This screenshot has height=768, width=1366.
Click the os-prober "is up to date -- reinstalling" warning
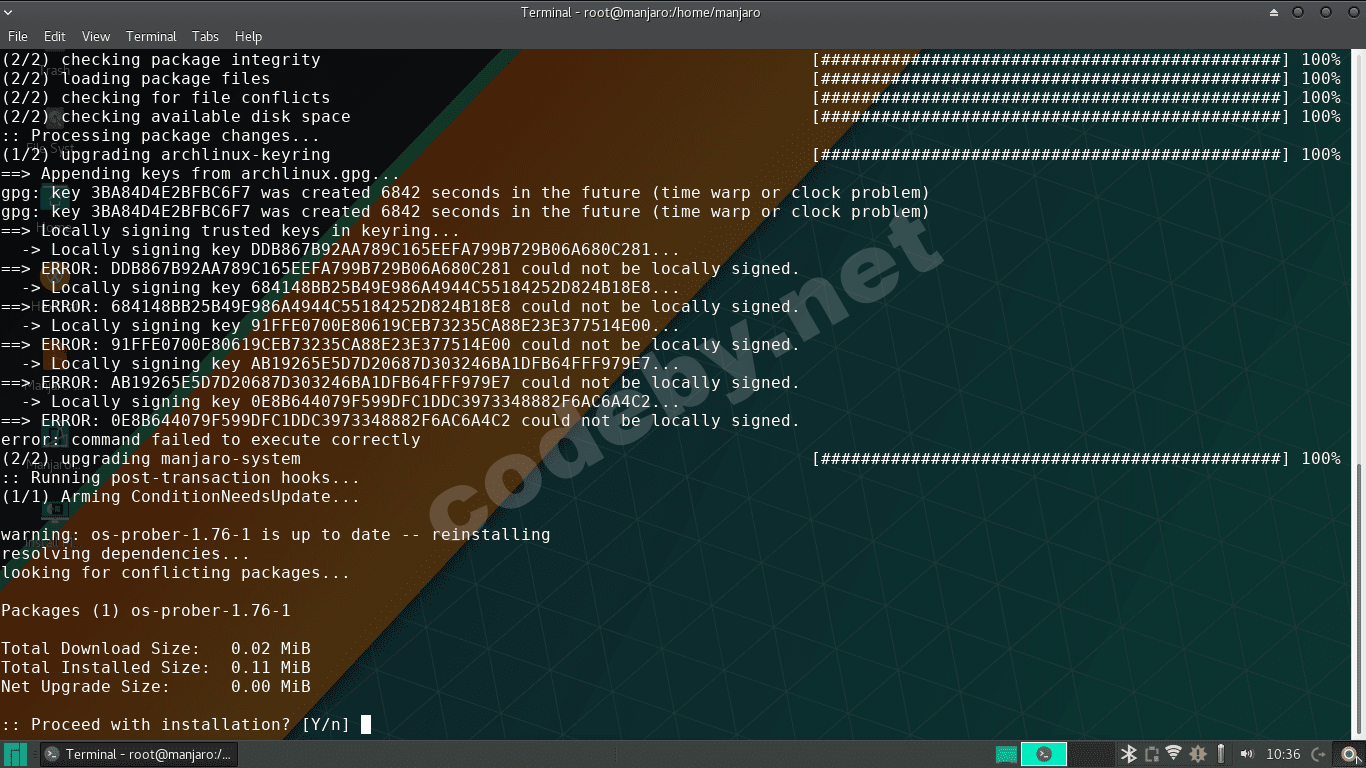(x=276, y=534)
